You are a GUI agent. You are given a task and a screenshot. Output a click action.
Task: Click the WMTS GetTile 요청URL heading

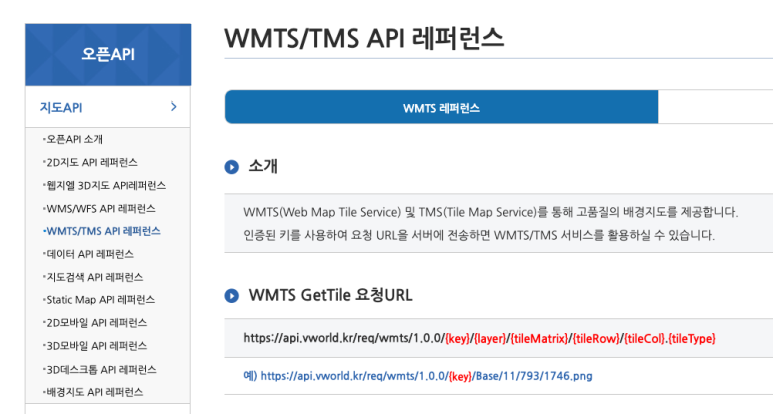[330, 295]
